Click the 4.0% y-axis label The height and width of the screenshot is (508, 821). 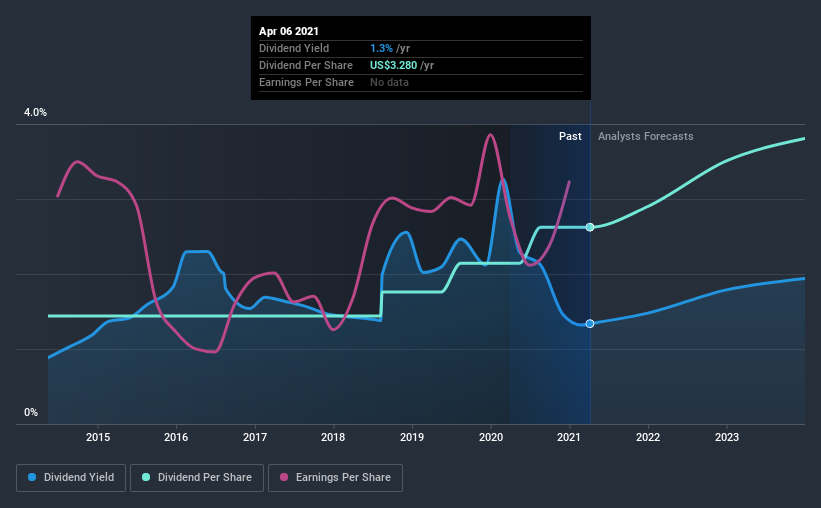point(35,113)
